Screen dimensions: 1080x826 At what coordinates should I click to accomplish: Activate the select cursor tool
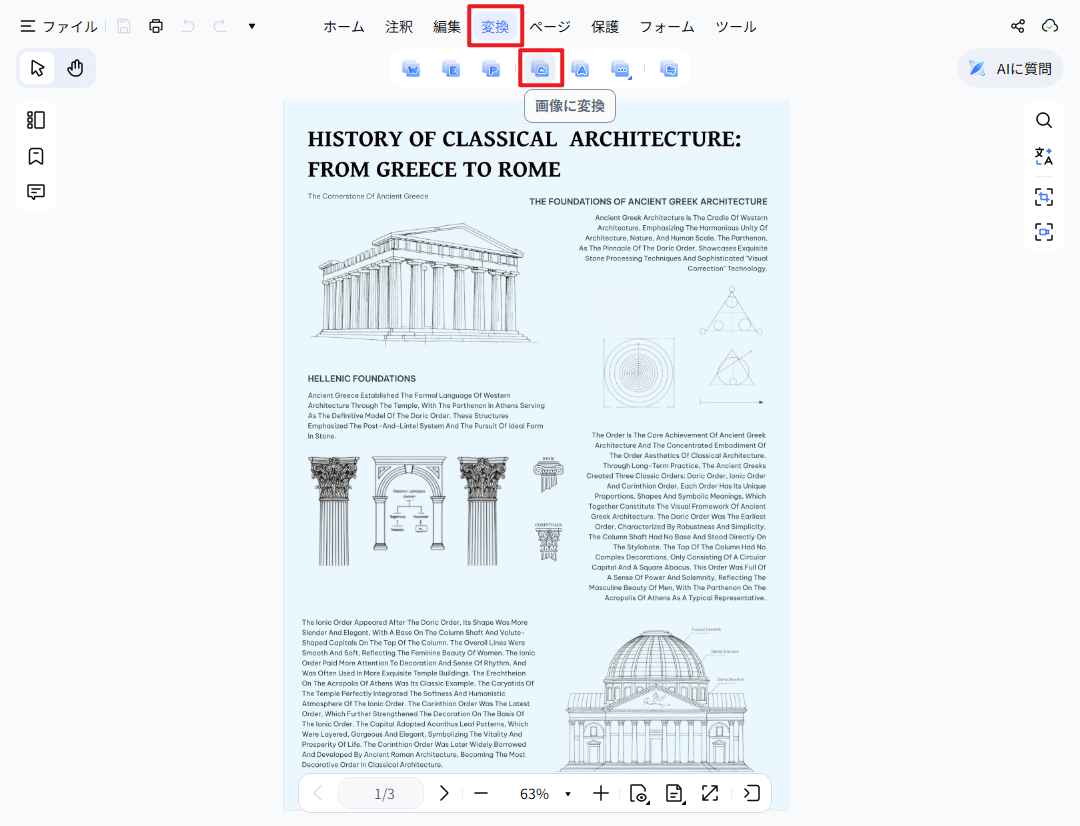pos(37,68)
